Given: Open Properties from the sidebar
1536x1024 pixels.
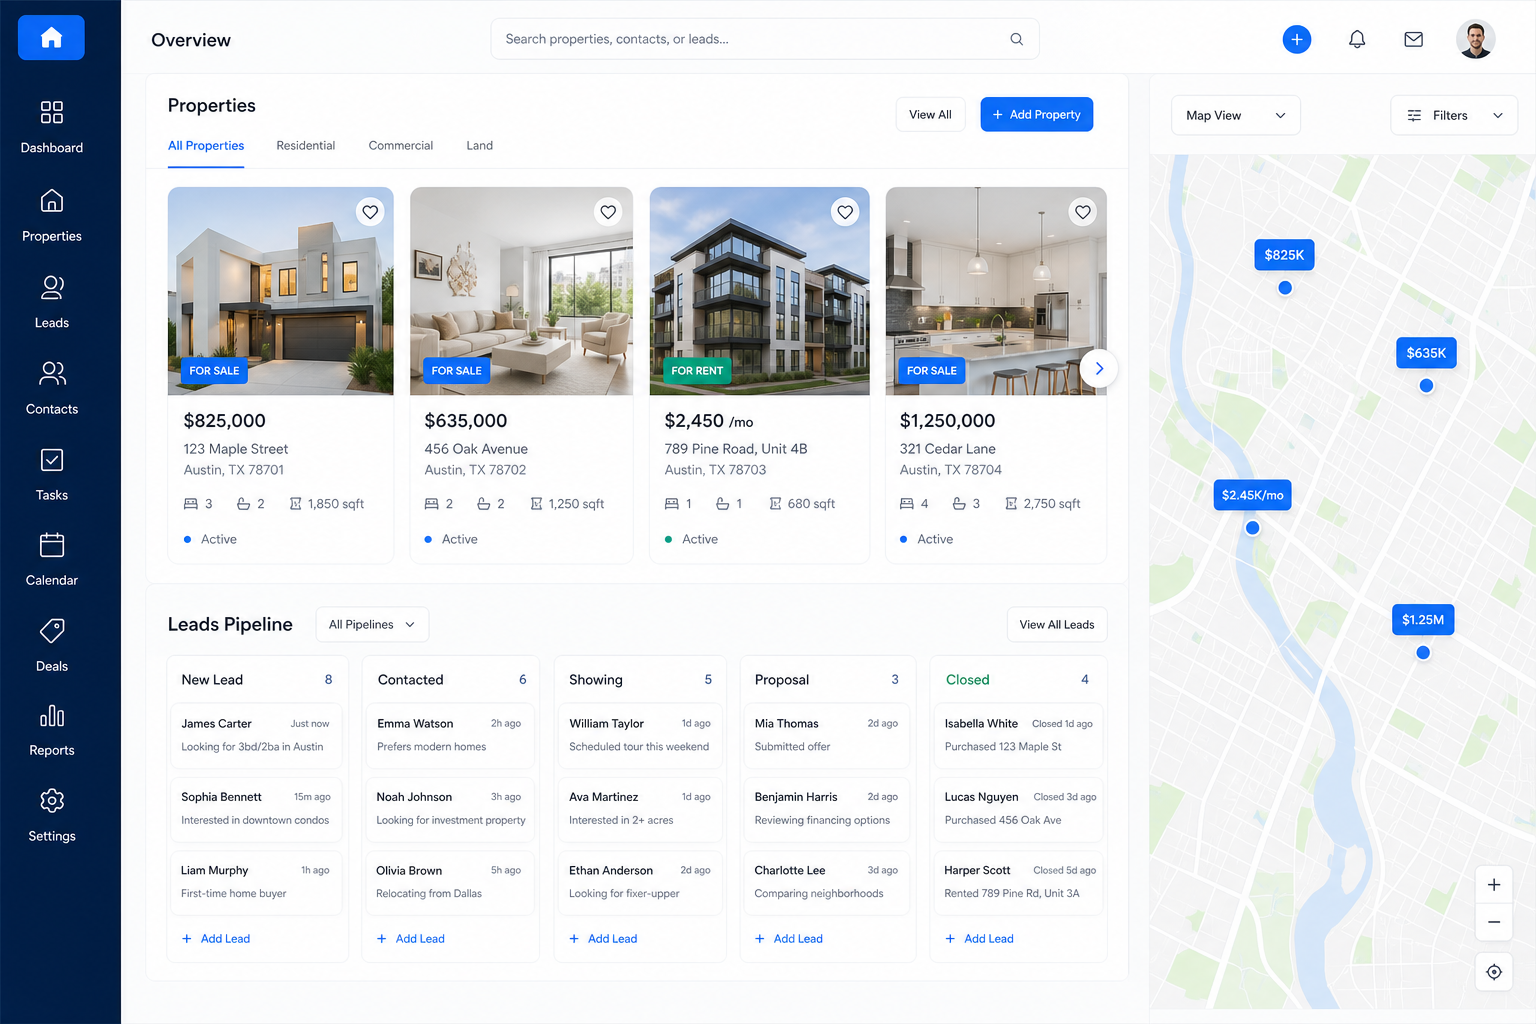Looking at the screenshot, I should pos(52,215).
